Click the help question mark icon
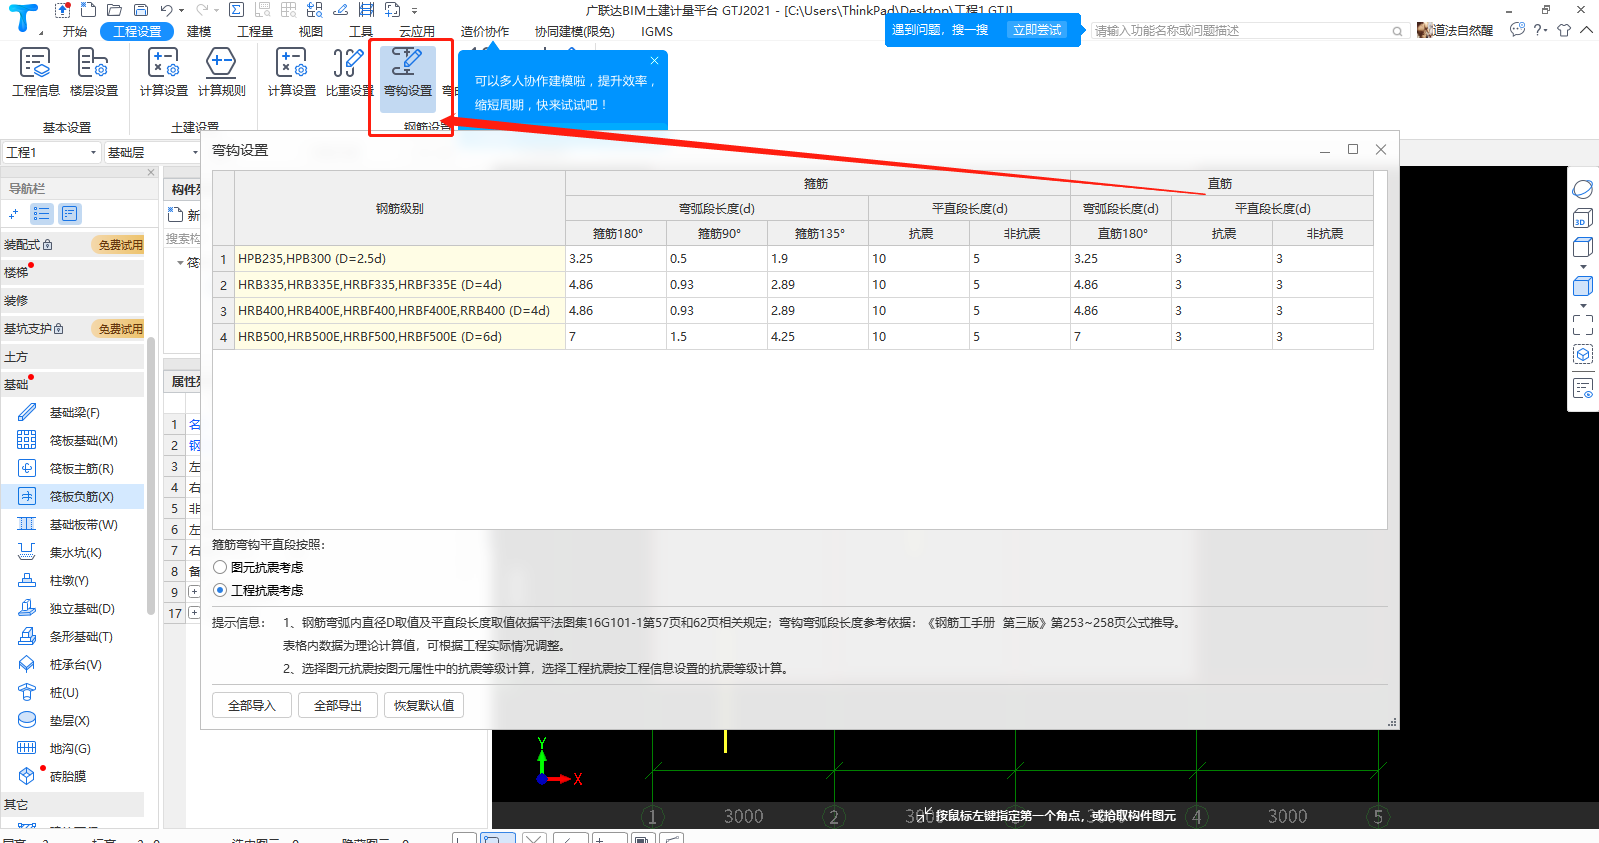The image size is (1599, 843). [1538, 30]
